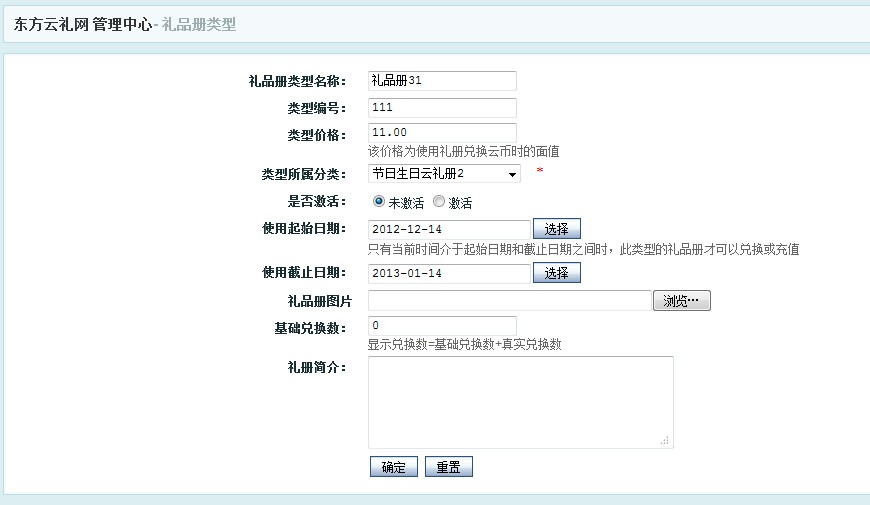Click inside the 礼册简介 text area
Viewport: 870px width, 505px height.
coord(520,402)
